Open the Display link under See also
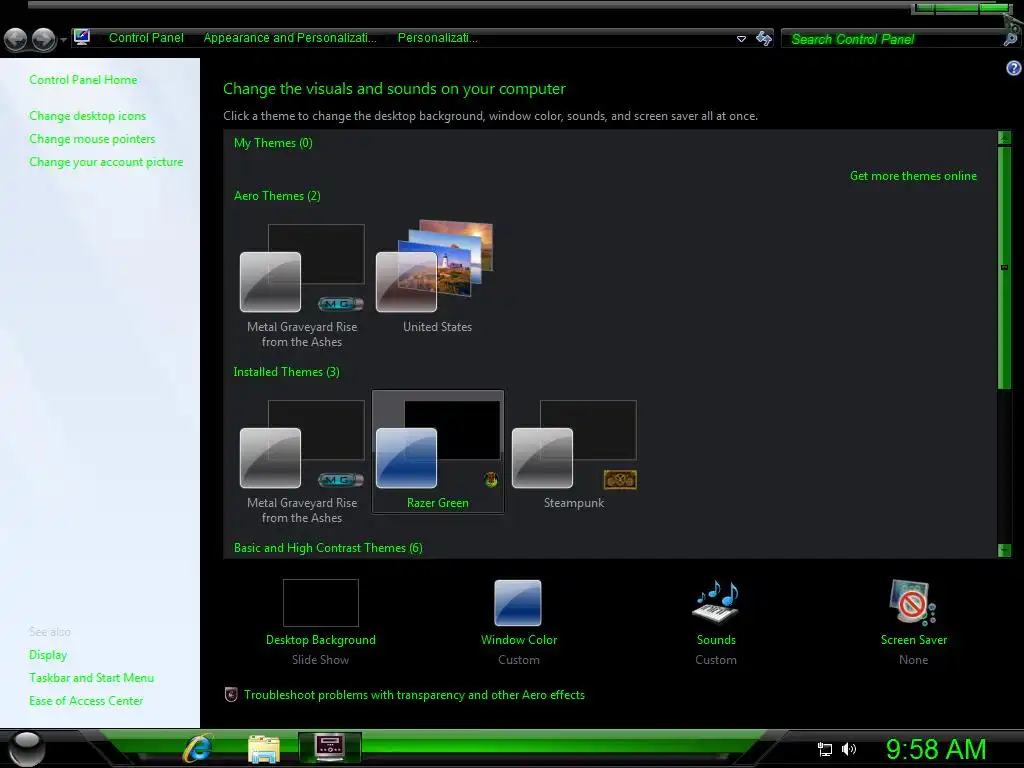The height and width of the screenshot is (768, 1024). 48,654
